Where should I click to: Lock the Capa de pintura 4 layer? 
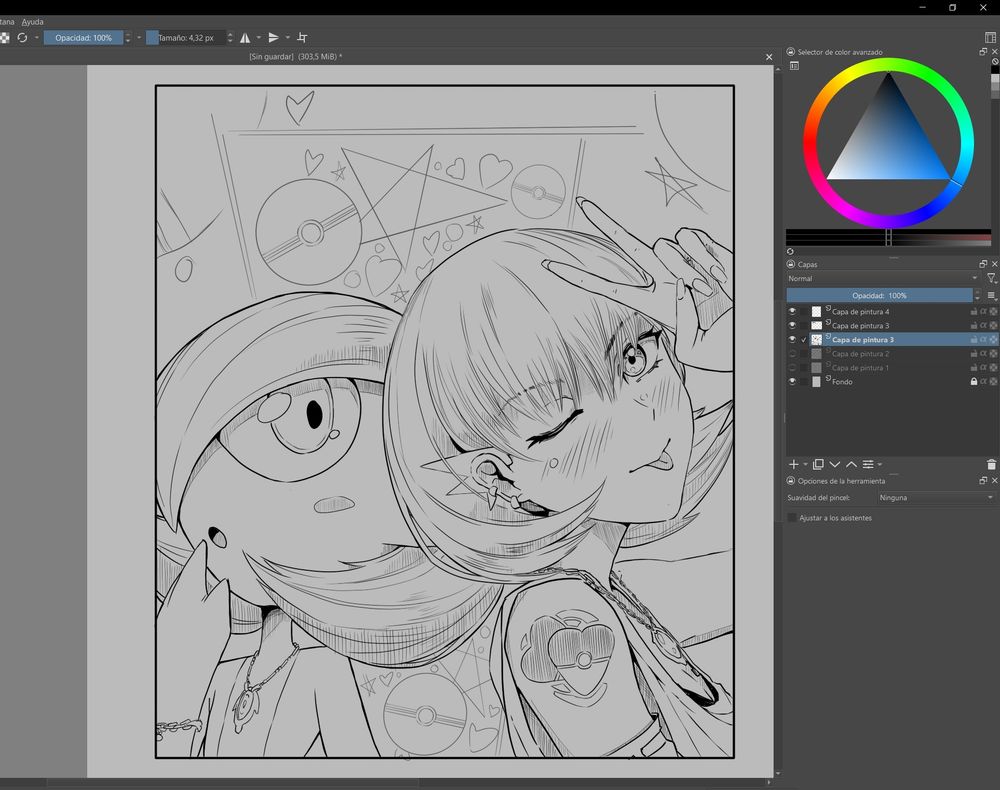pyautogui.click(x=974, y=312)
